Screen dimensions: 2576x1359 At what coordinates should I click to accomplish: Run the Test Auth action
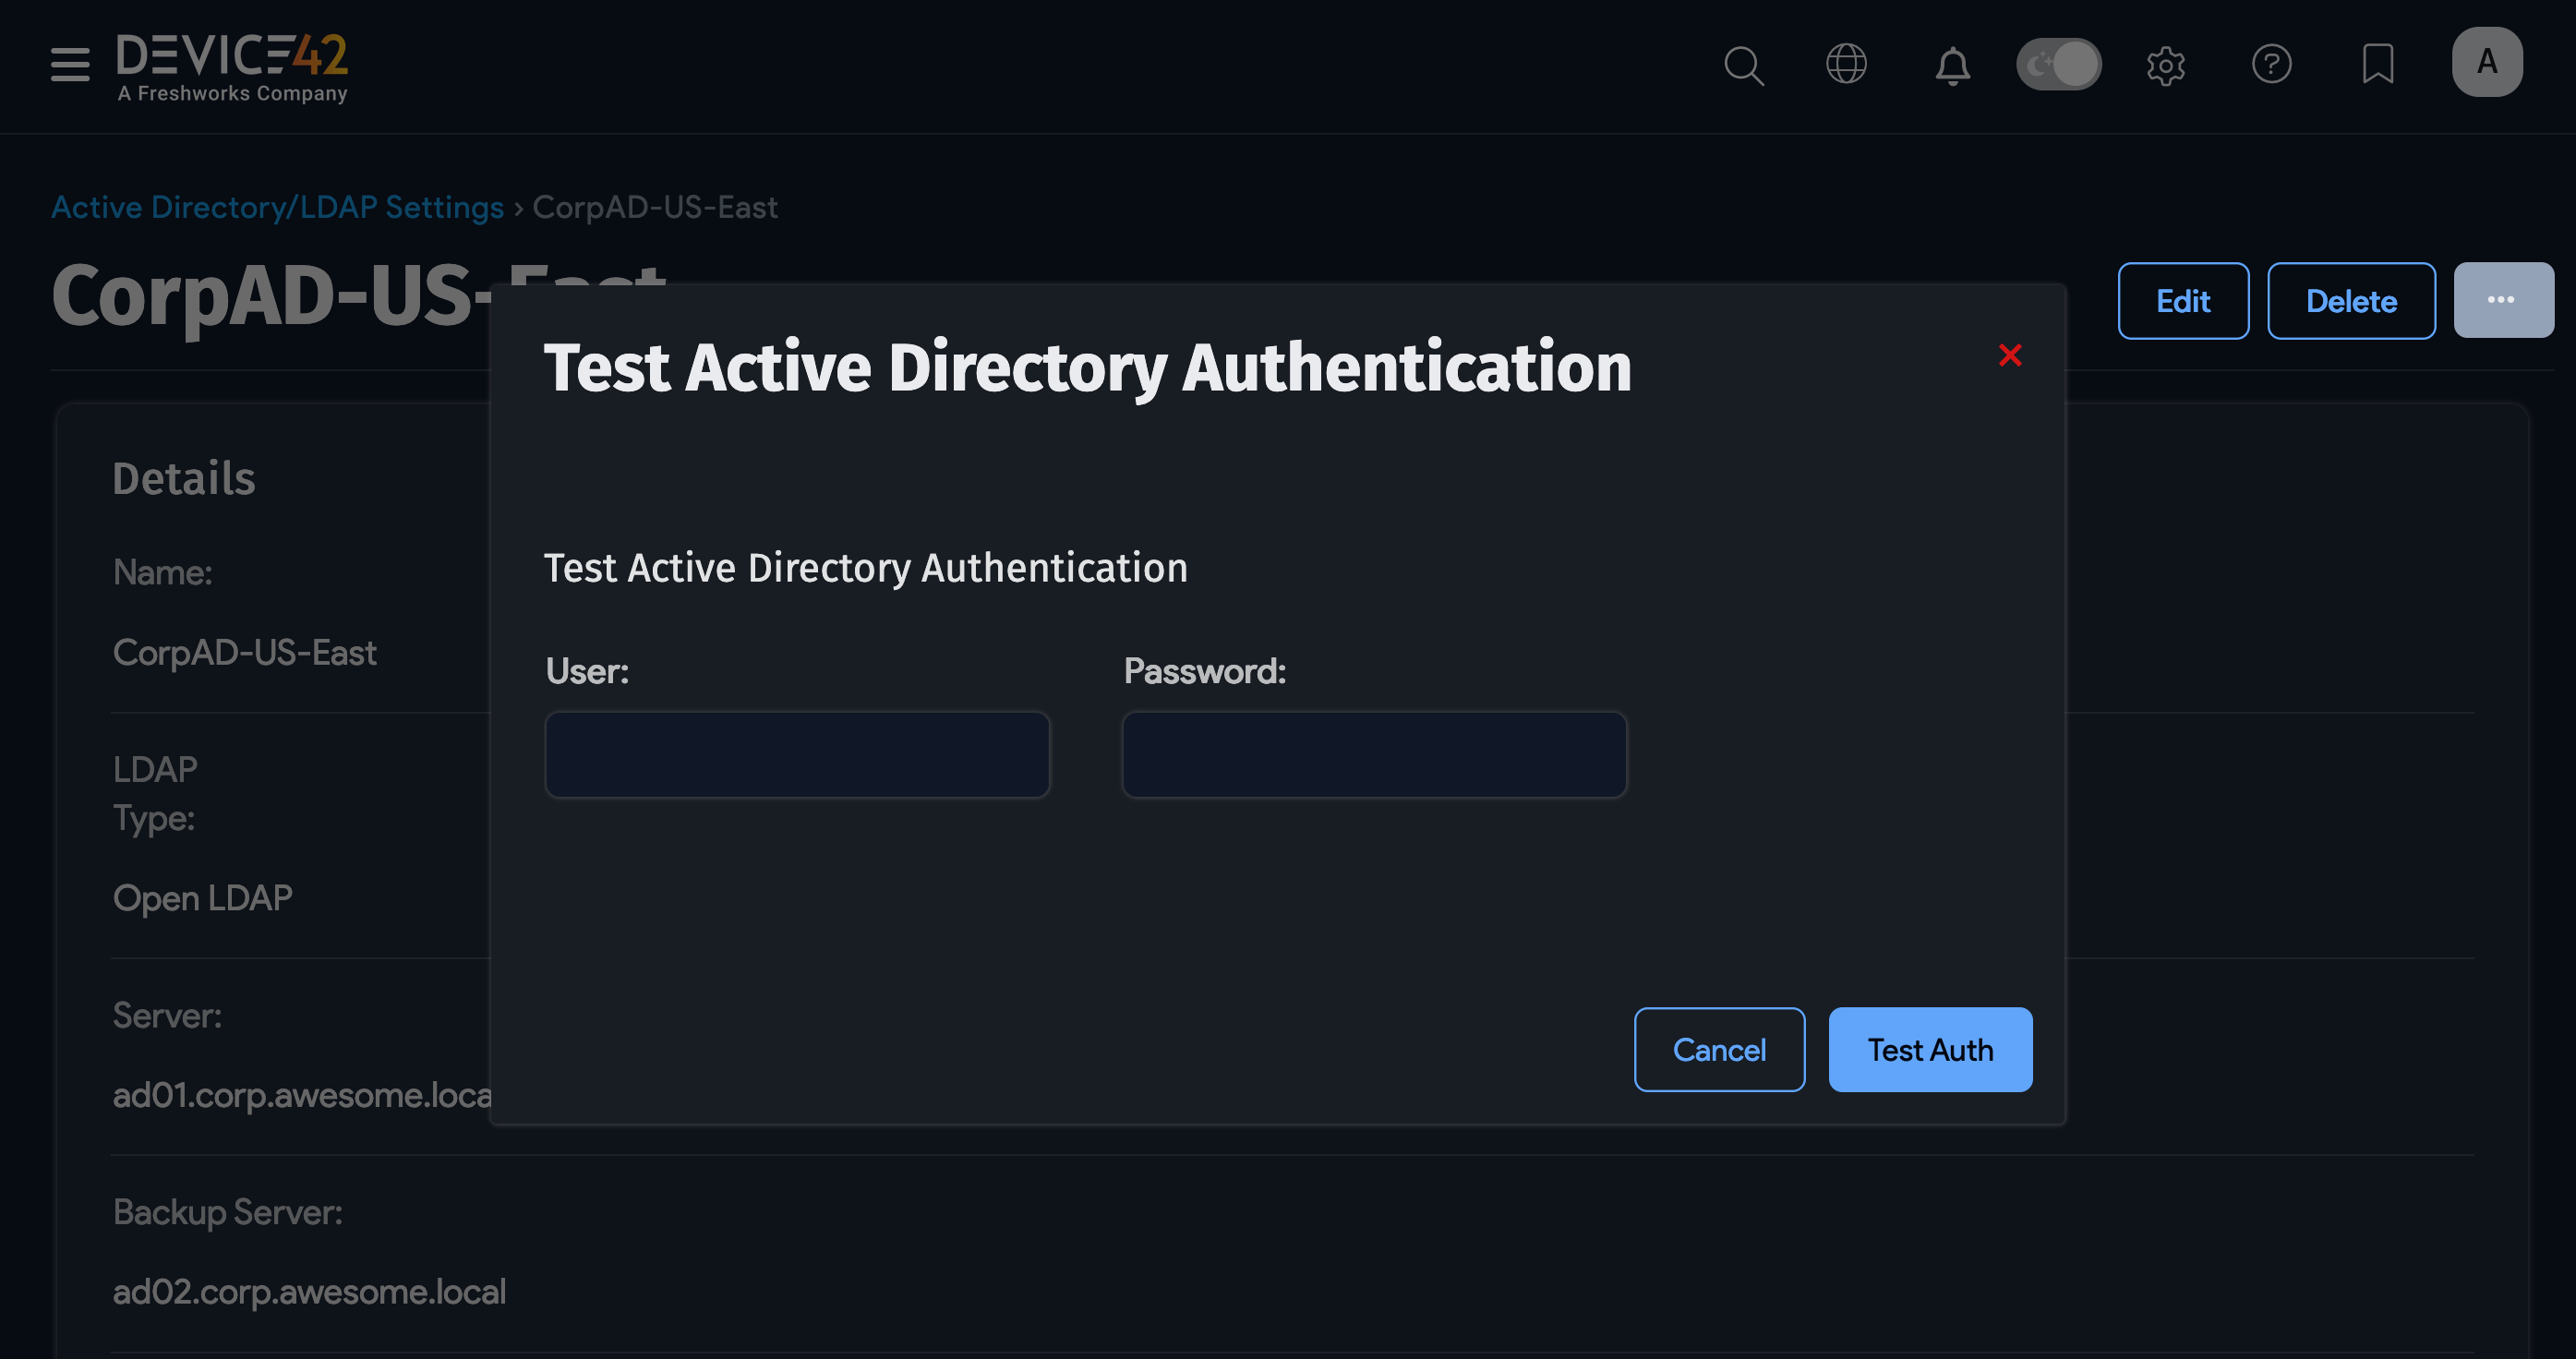1930,1049
